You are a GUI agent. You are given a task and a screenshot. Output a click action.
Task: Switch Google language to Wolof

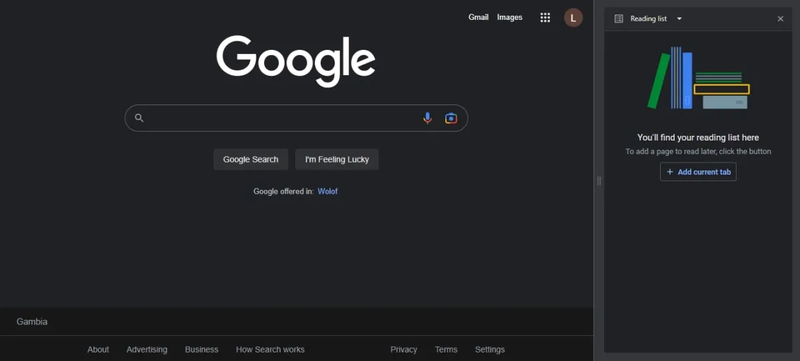[328, 191]
